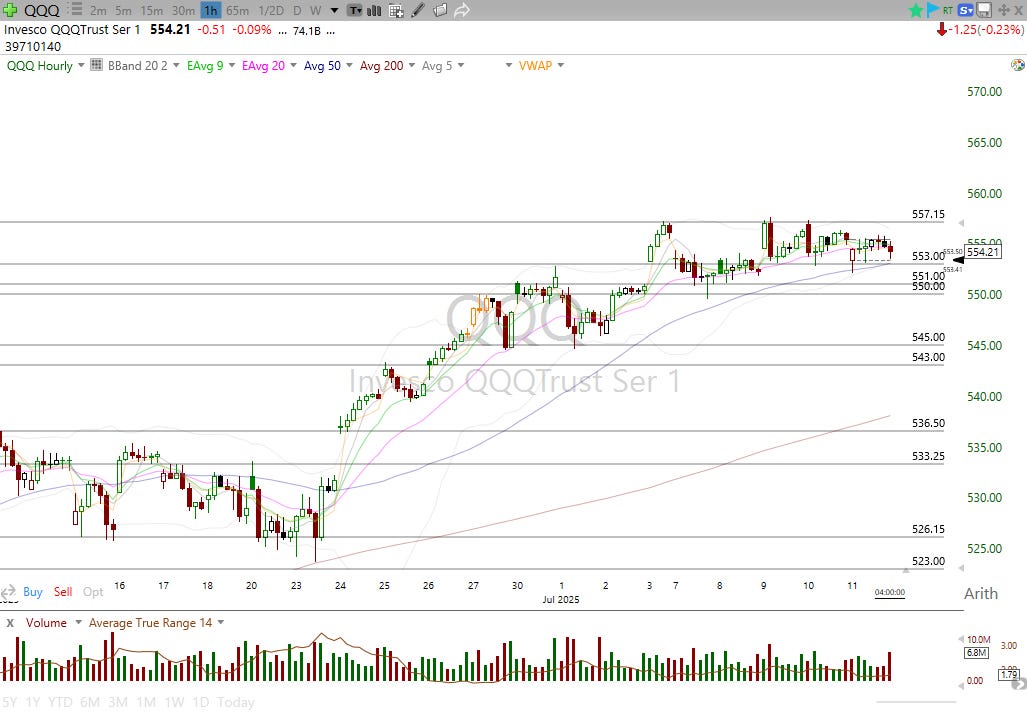Set chart range to 6M
1027x712 pixels.
[x=90, y=702]
